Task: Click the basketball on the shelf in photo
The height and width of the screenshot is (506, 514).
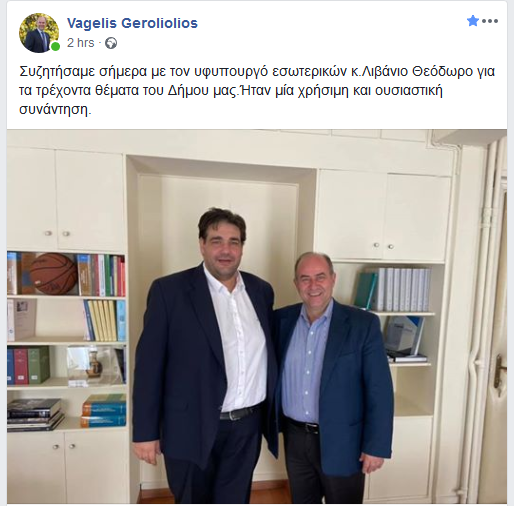Action: click(53, 274)
